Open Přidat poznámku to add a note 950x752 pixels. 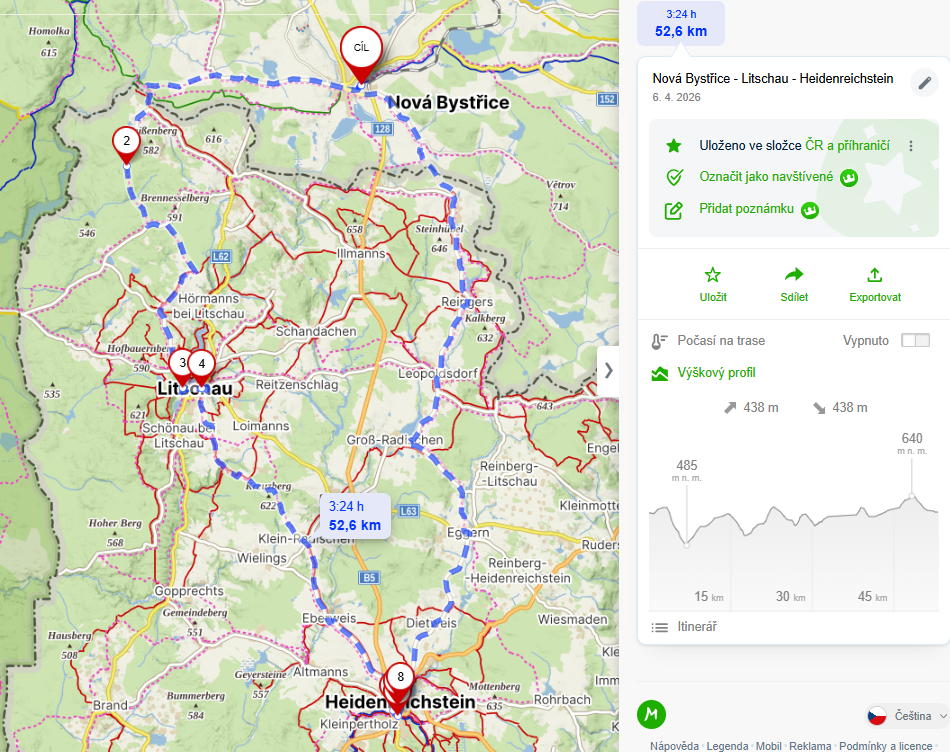coord(746,209)
